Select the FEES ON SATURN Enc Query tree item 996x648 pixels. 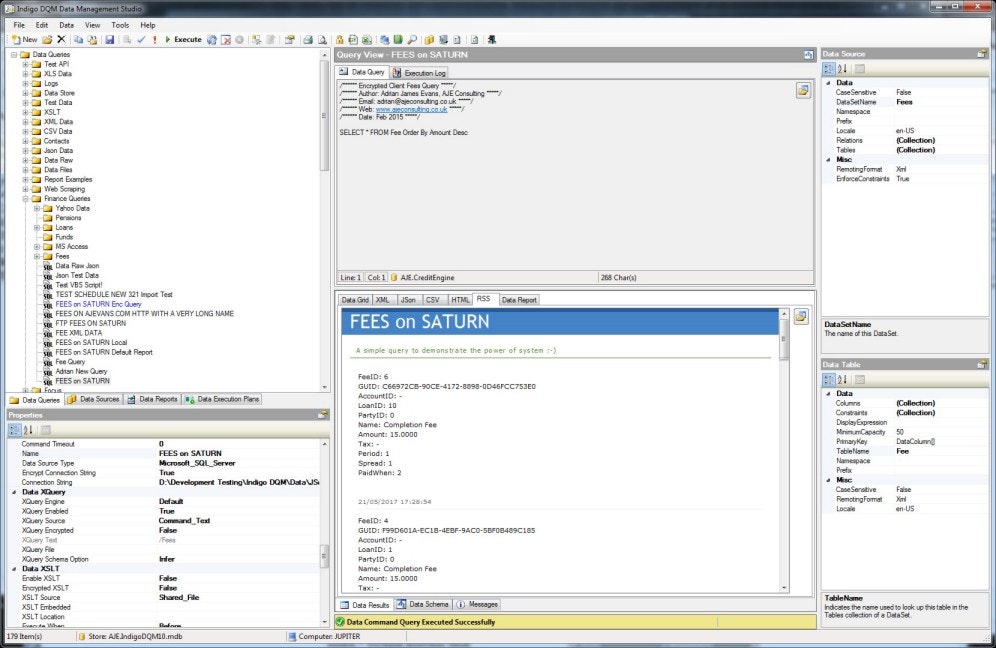100,304
